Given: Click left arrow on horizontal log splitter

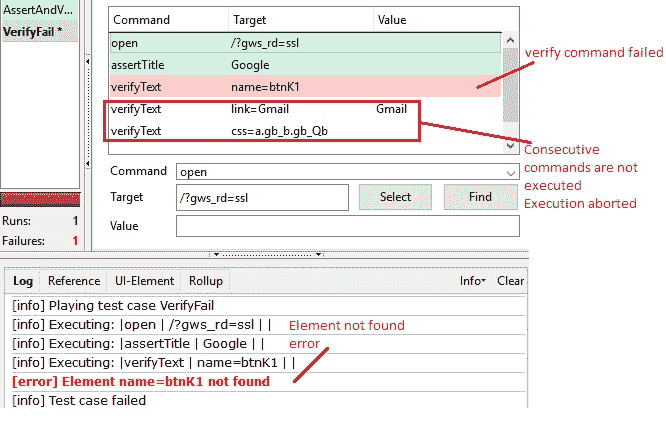Looking at the screenshot, I should [216, 255].
